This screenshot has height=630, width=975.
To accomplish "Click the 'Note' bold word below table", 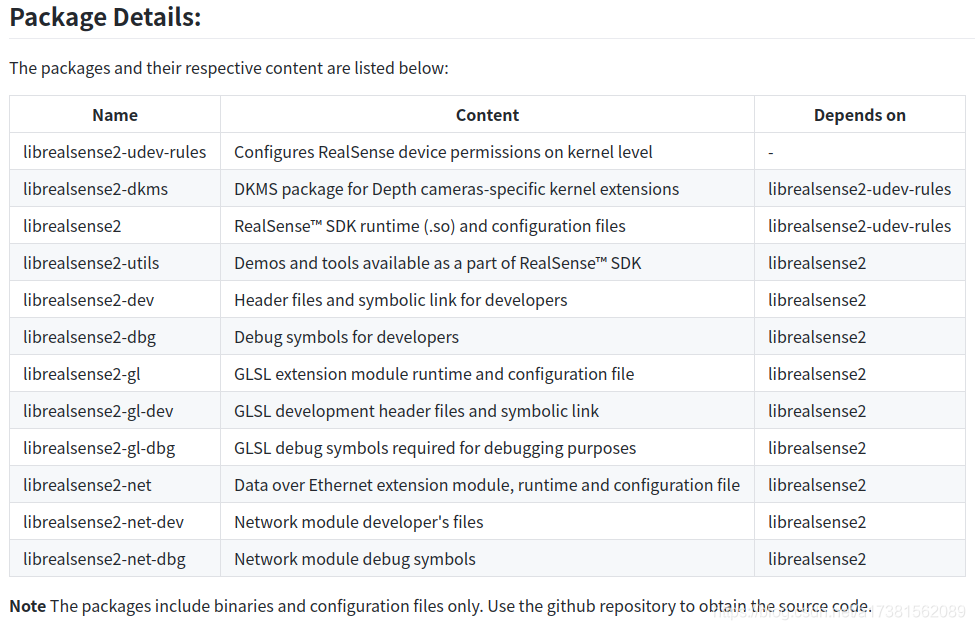I will [27, 606].
